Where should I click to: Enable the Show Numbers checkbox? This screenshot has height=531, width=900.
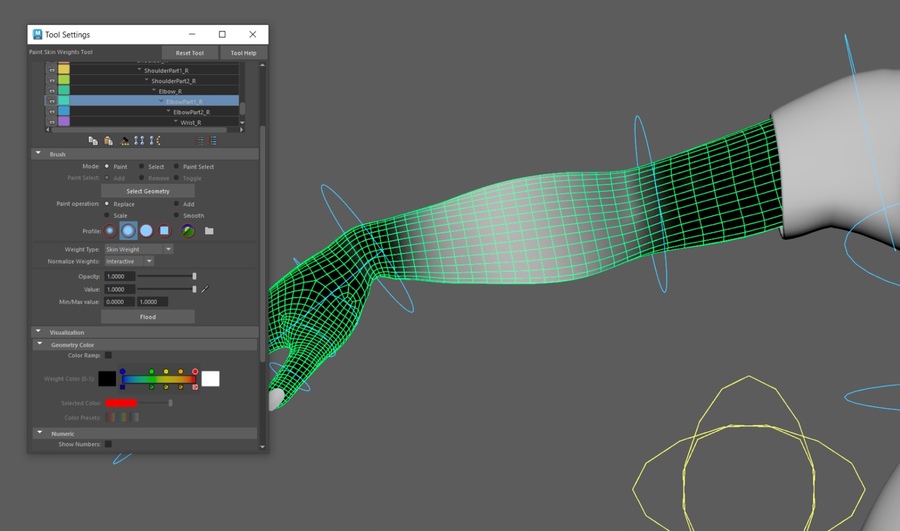click(108, 444)
